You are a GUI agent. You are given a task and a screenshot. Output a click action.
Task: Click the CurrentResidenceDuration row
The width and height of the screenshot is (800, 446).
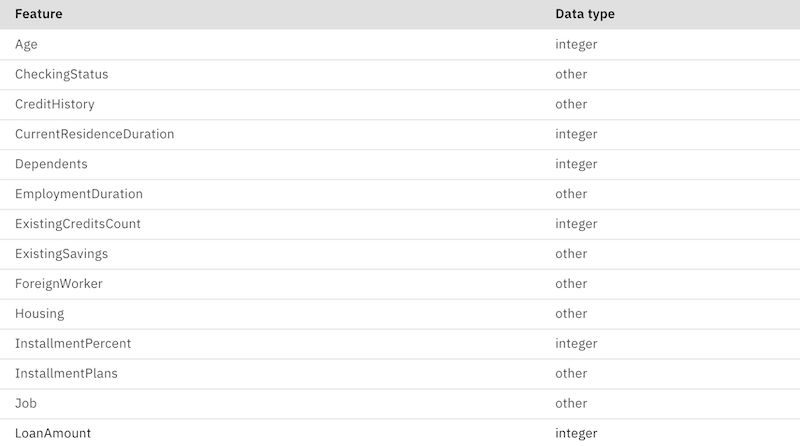point(400,134)
